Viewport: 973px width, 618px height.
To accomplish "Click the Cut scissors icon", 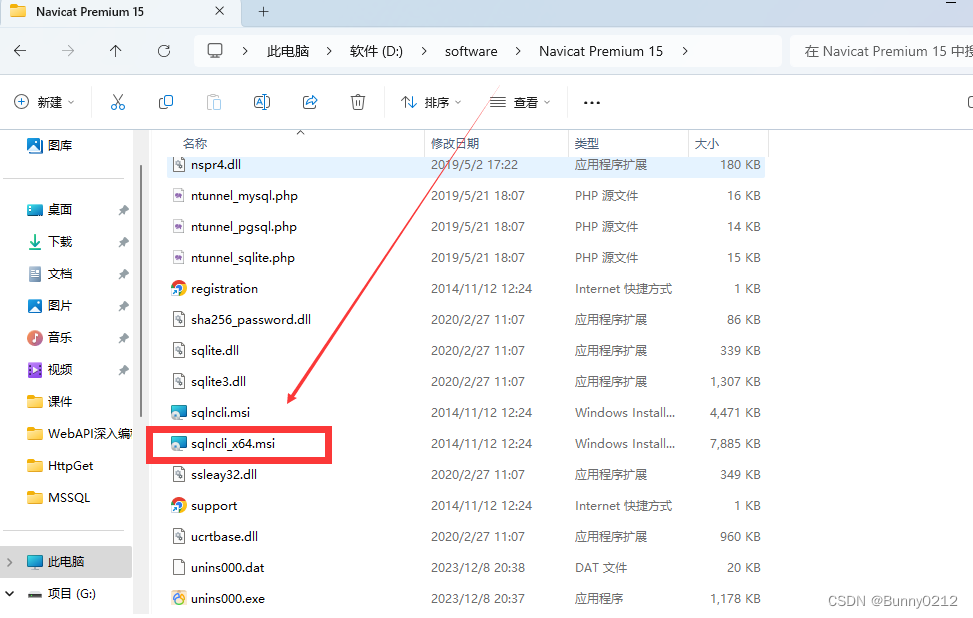I will 118,102.
